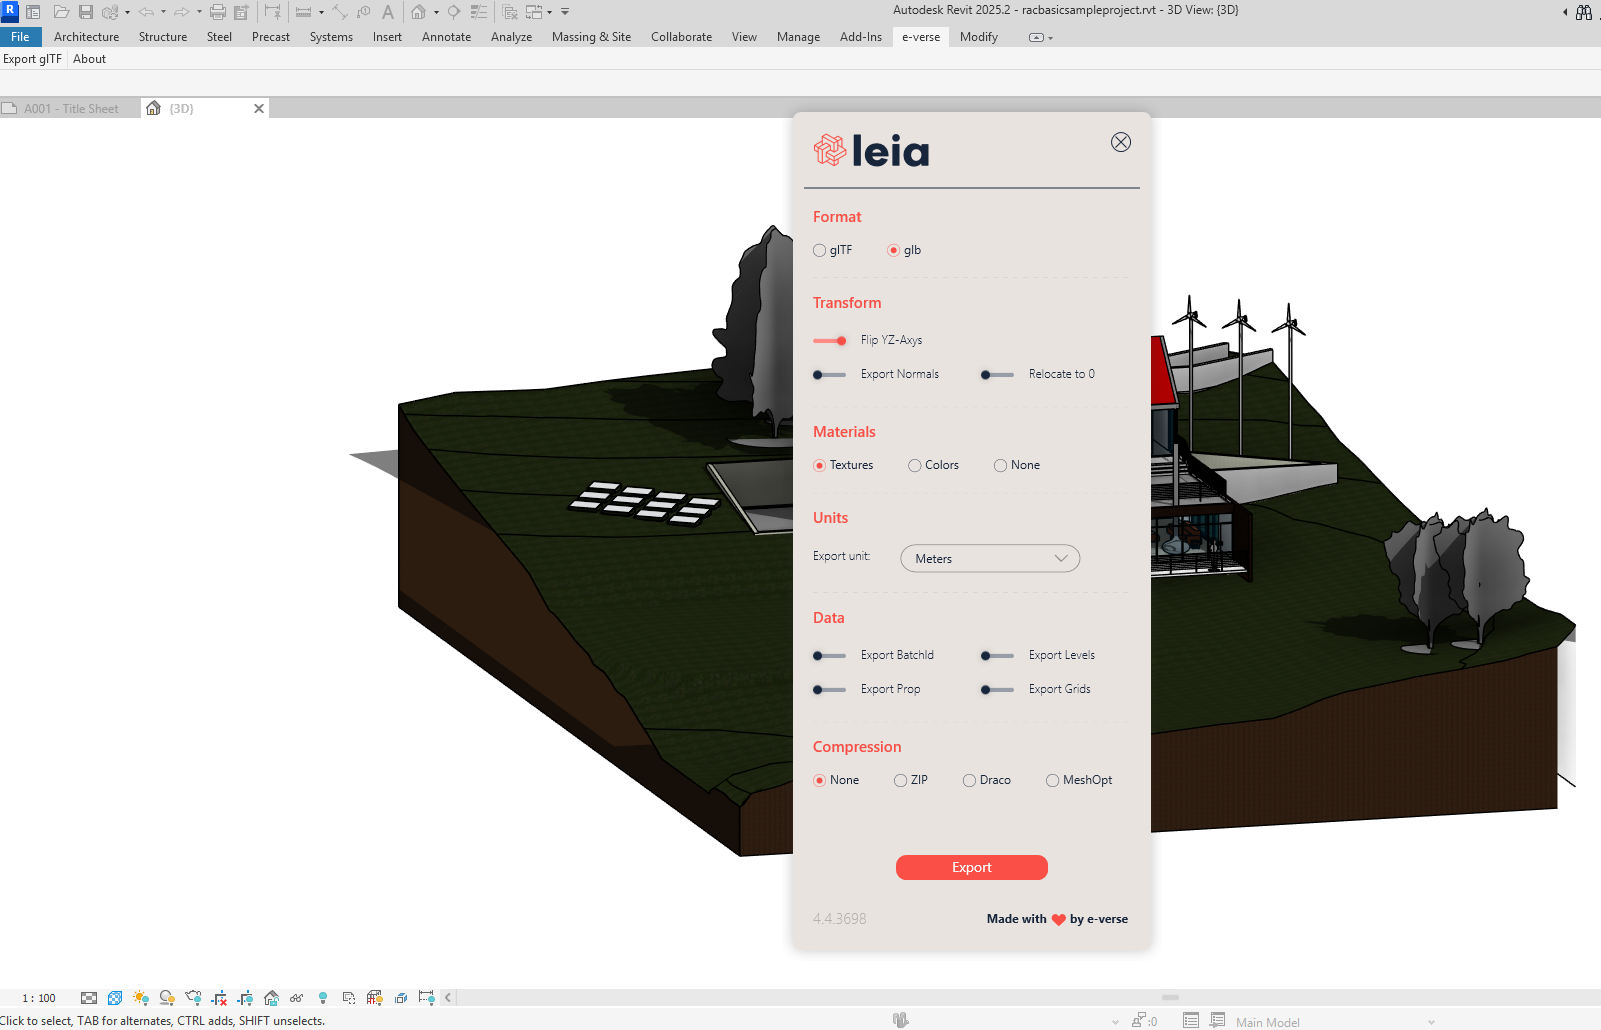The image size is (1601, 1030).
Task: Open the Add-Ins ribbon tab
Action: 861,37
